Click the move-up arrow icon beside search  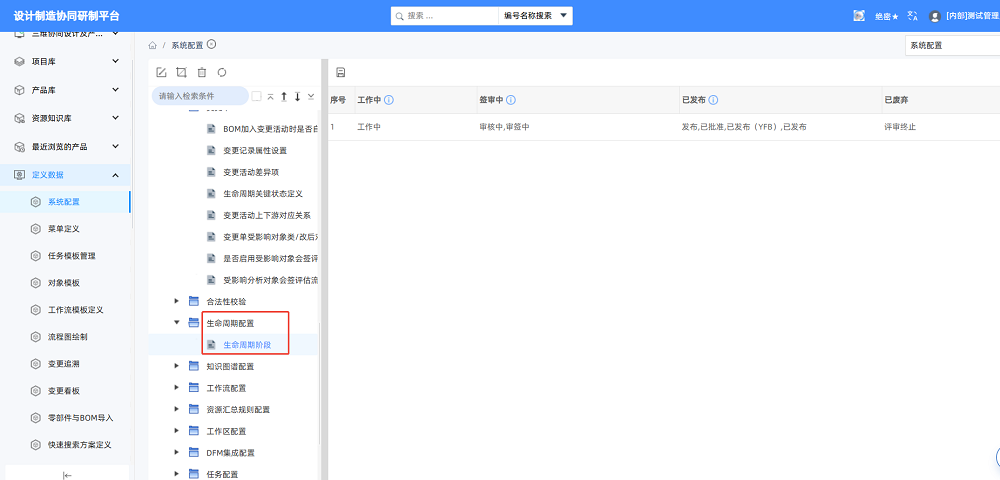(x=284, y=96)
